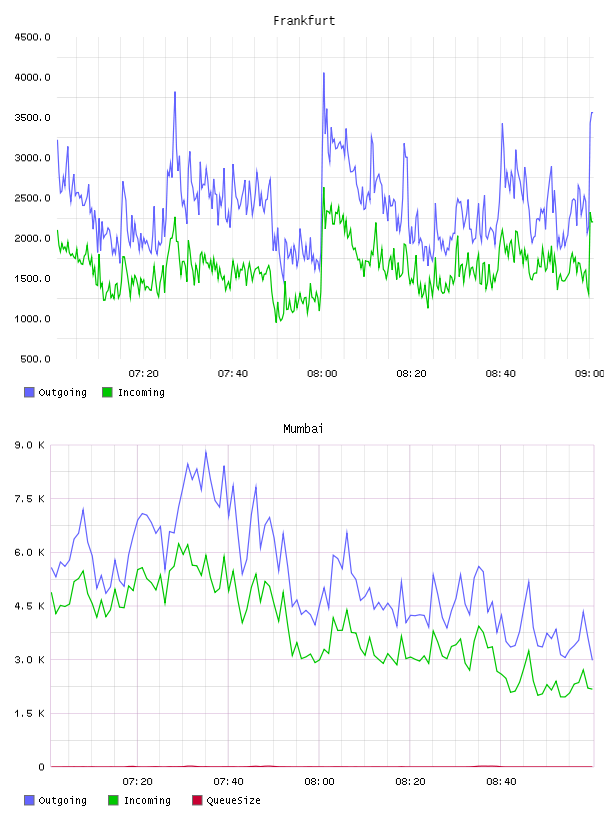Click the 3500.0 y-axis label in Frankfurt
Image resolution: width=608 pixels, height=816 pixels.
point(32,118)
